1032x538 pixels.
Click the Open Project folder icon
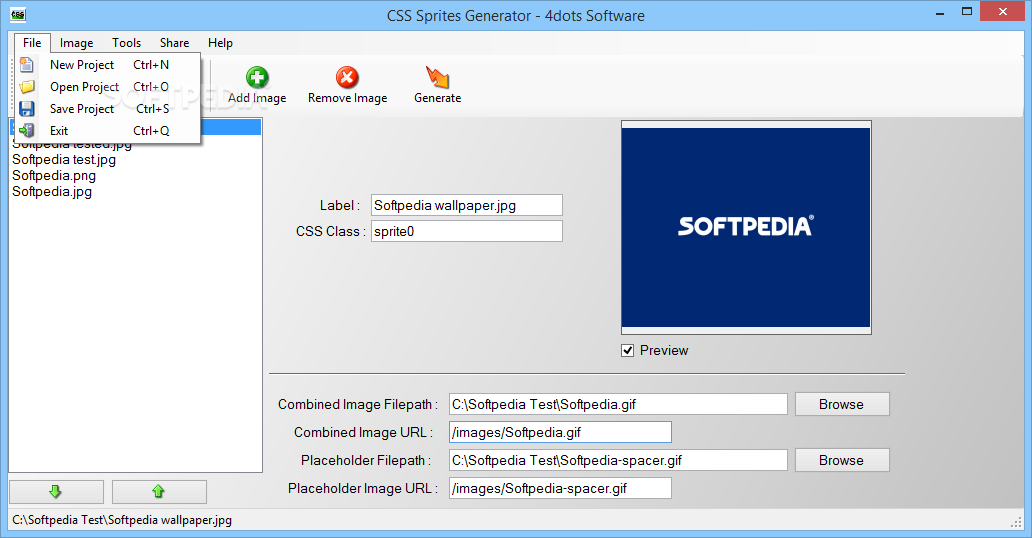[x=26, y=86]
